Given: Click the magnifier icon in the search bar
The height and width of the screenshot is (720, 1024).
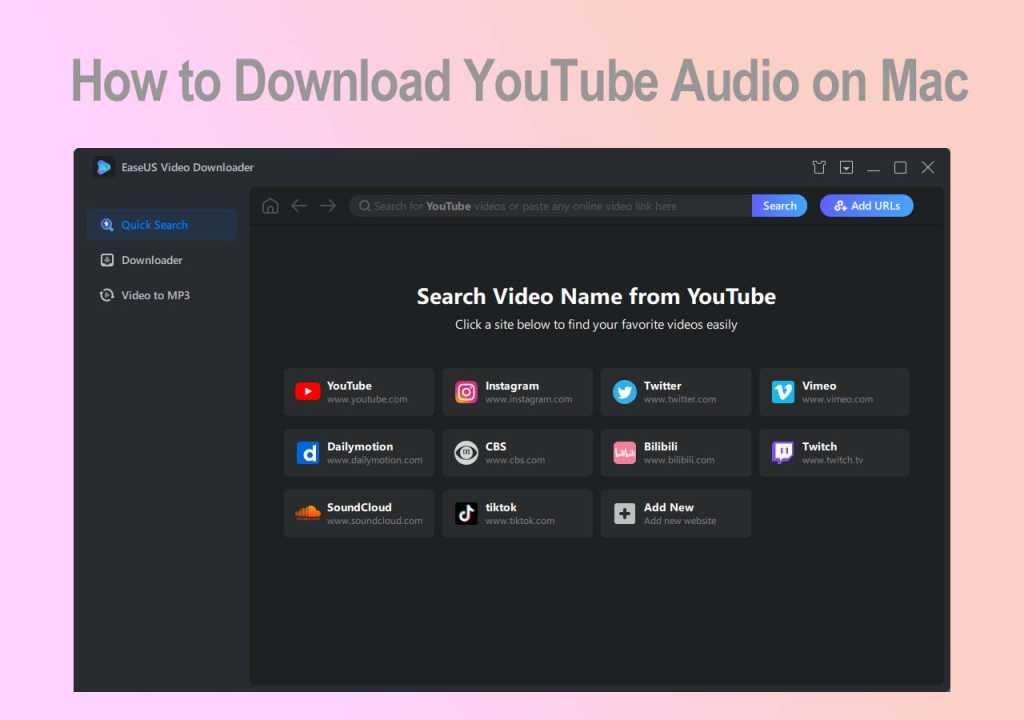Looking at the screenshot, I should tap(365, 206).
